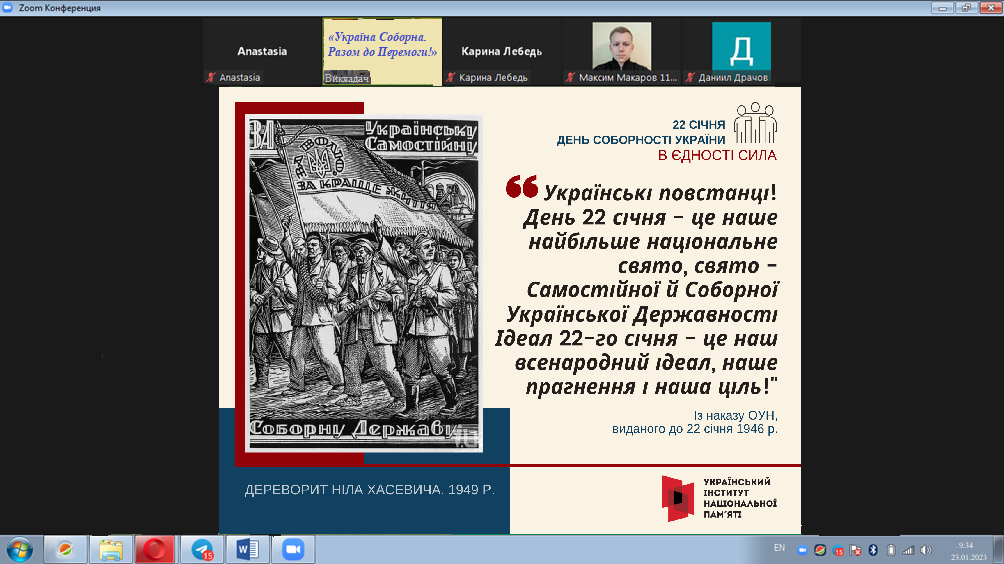
Task: Click the Ukrainian Institute of National Memory logo
Action: tap(719, 498)
